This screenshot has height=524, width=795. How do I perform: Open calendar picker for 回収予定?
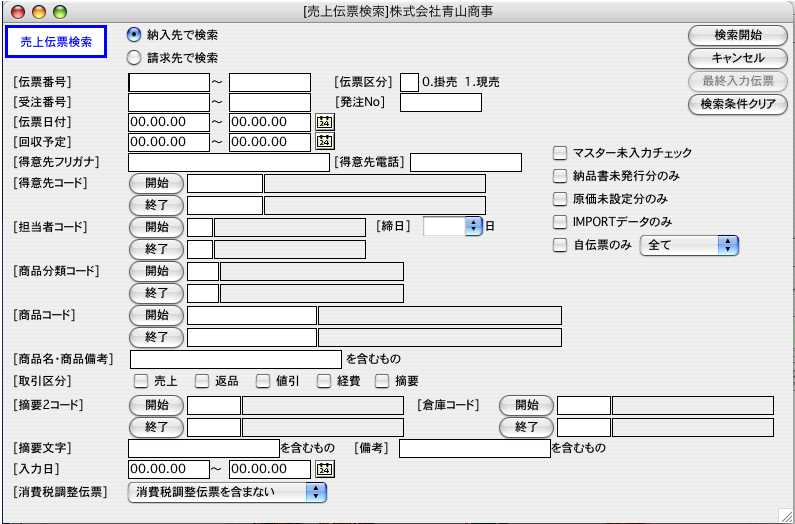[x=324, y=142]
